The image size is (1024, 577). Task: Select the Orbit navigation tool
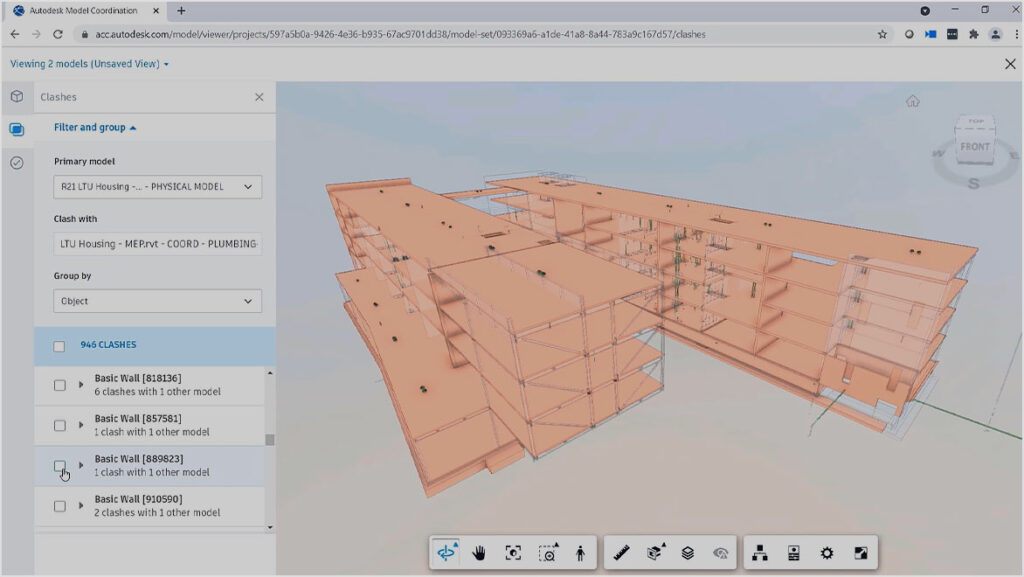click(447, 553)
